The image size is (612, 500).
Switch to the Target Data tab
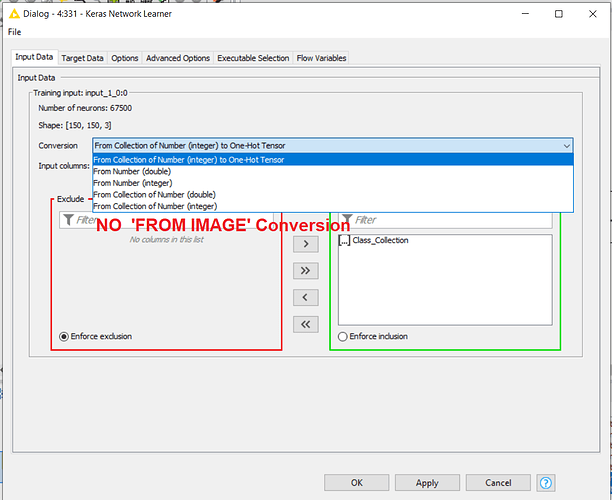(x=82, y=58)
